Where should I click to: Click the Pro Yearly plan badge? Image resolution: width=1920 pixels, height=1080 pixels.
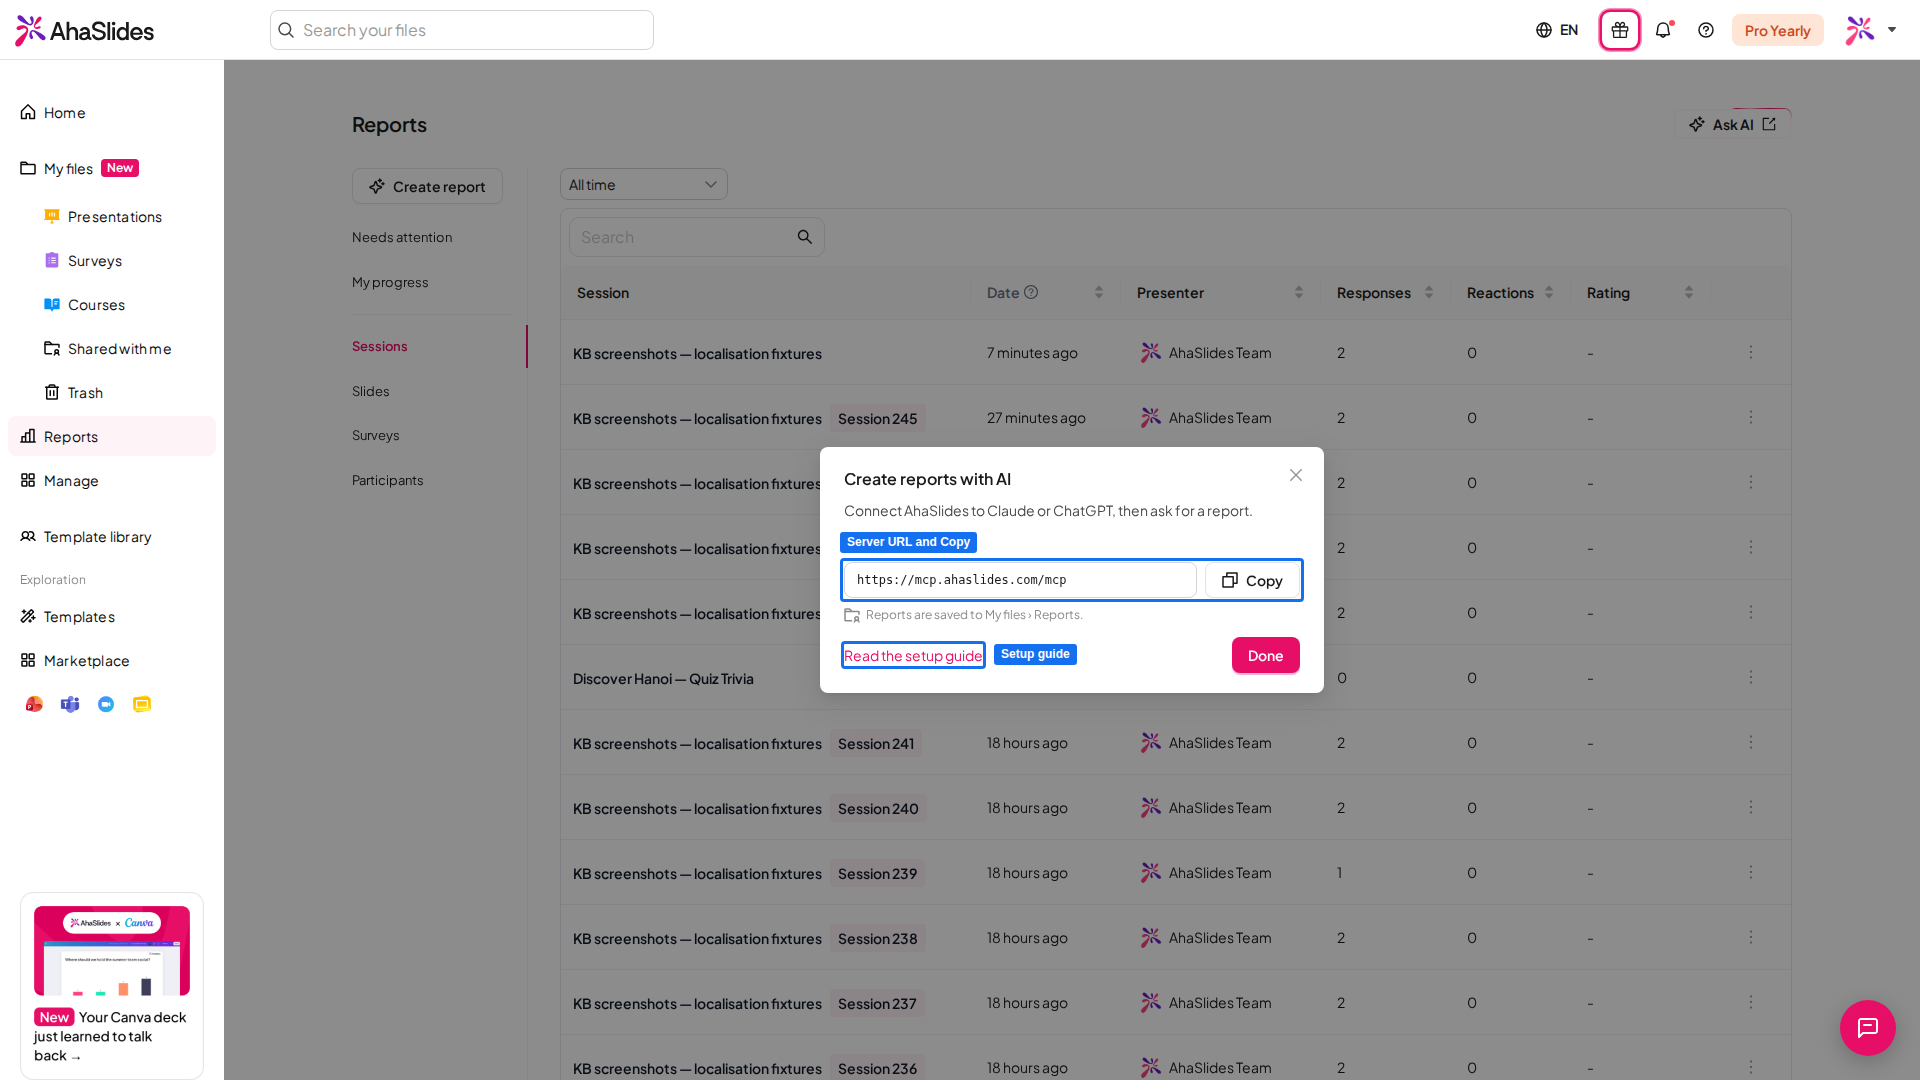1777,30
